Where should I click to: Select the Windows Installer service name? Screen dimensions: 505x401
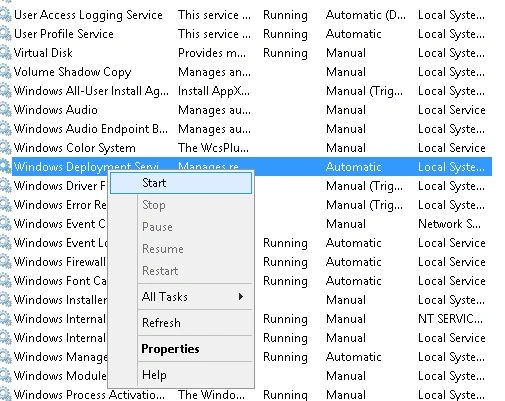pyautogui.click(x=60, y=300)
